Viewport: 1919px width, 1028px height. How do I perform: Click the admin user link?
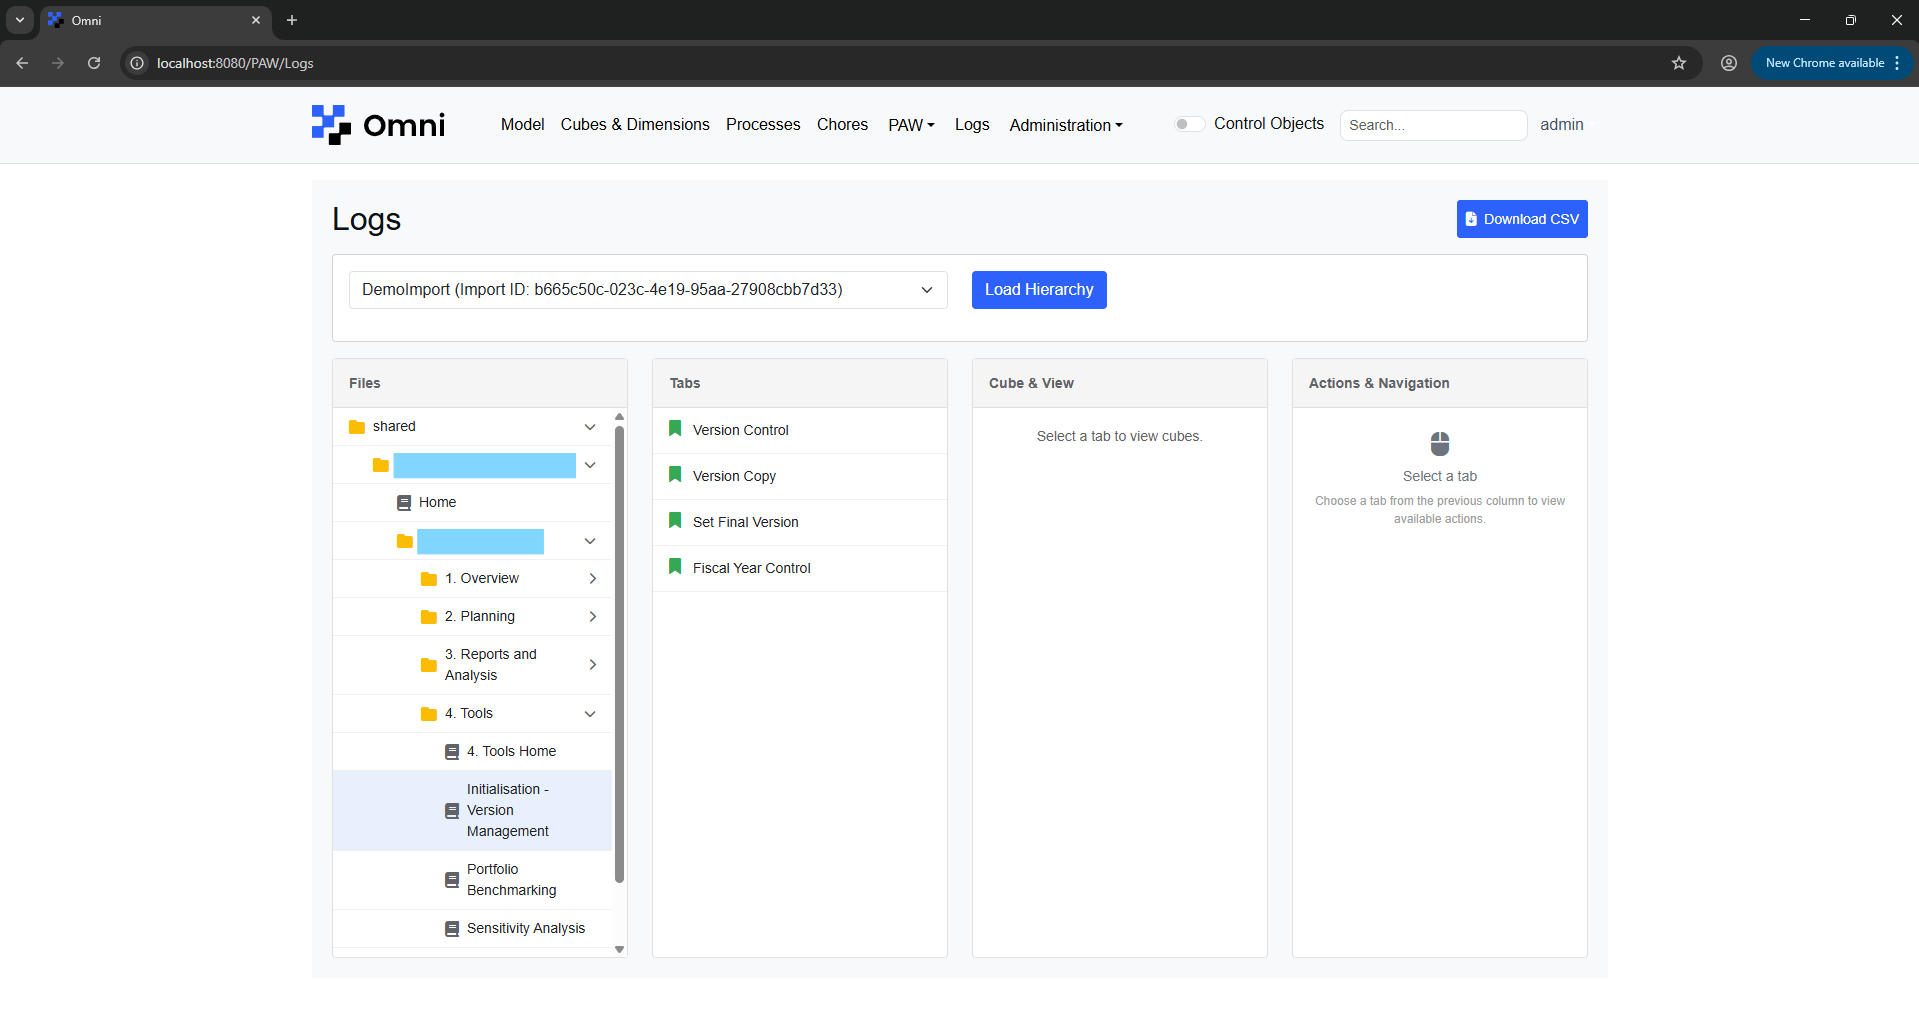(x=1562, y=124)
